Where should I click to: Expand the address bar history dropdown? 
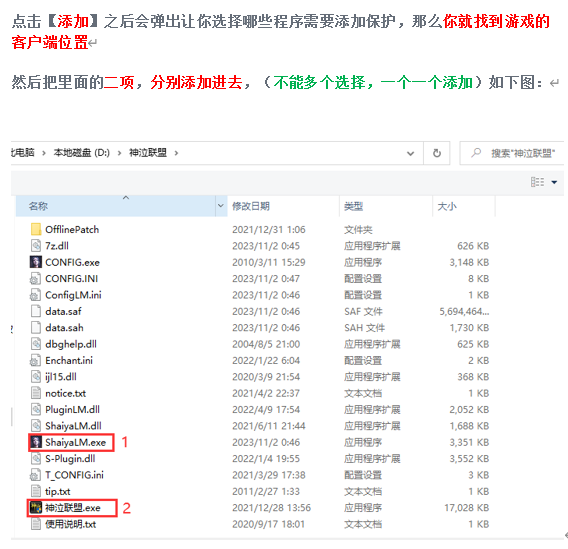click(x=410, y=154)
